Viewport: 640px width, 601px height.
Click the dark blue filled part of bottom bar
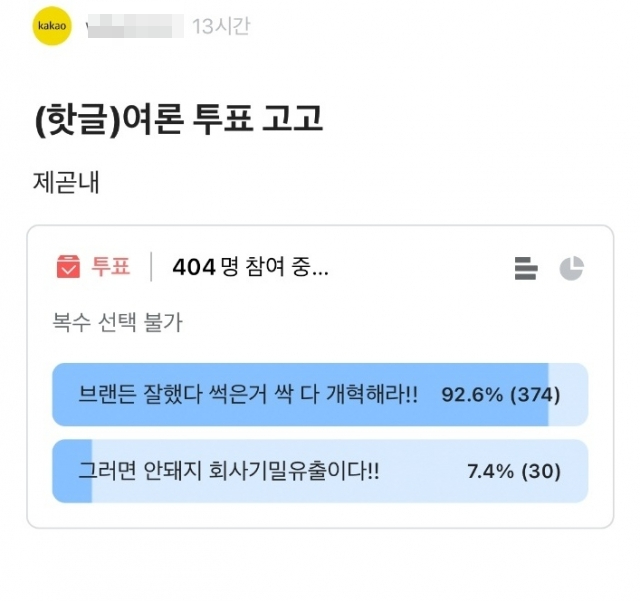[72, 471]
